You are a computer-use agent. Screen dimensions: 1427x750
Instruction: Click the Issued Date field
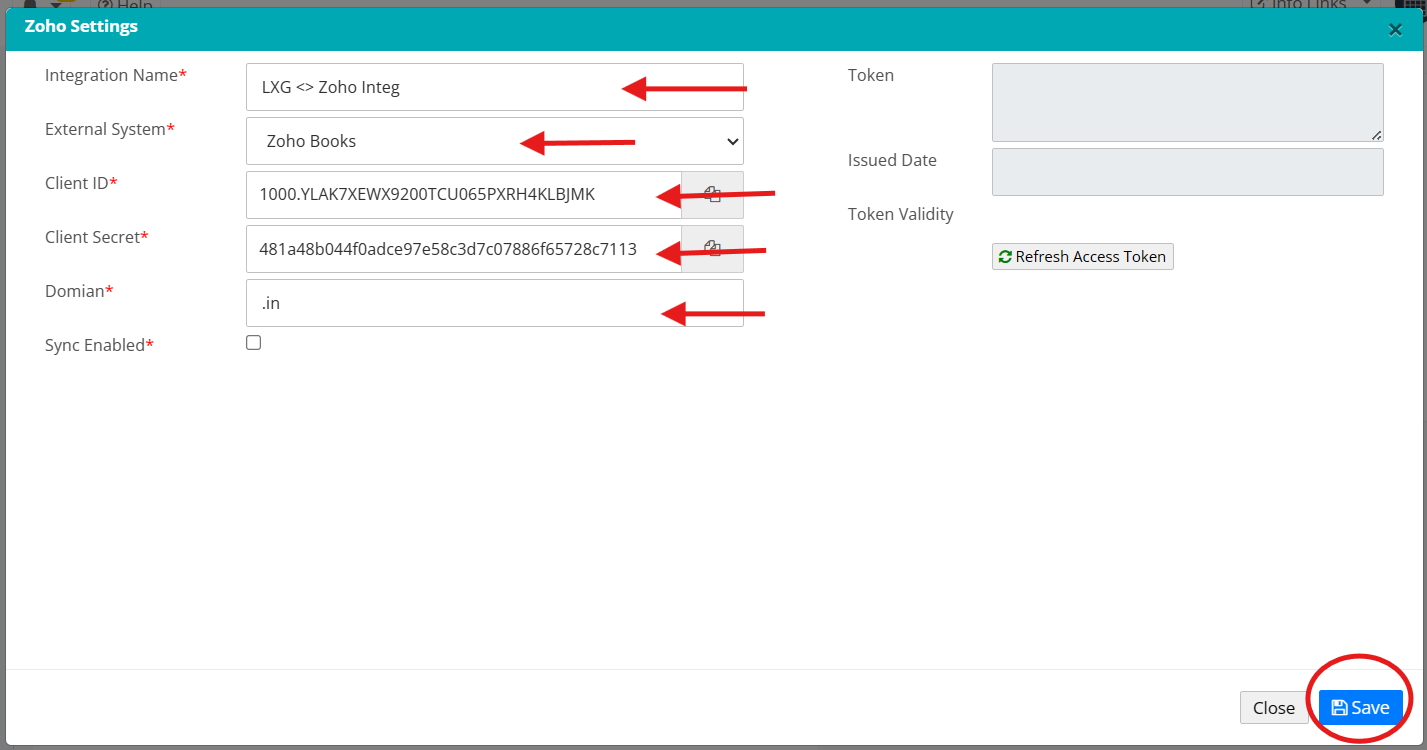(x=1186, y=172)
